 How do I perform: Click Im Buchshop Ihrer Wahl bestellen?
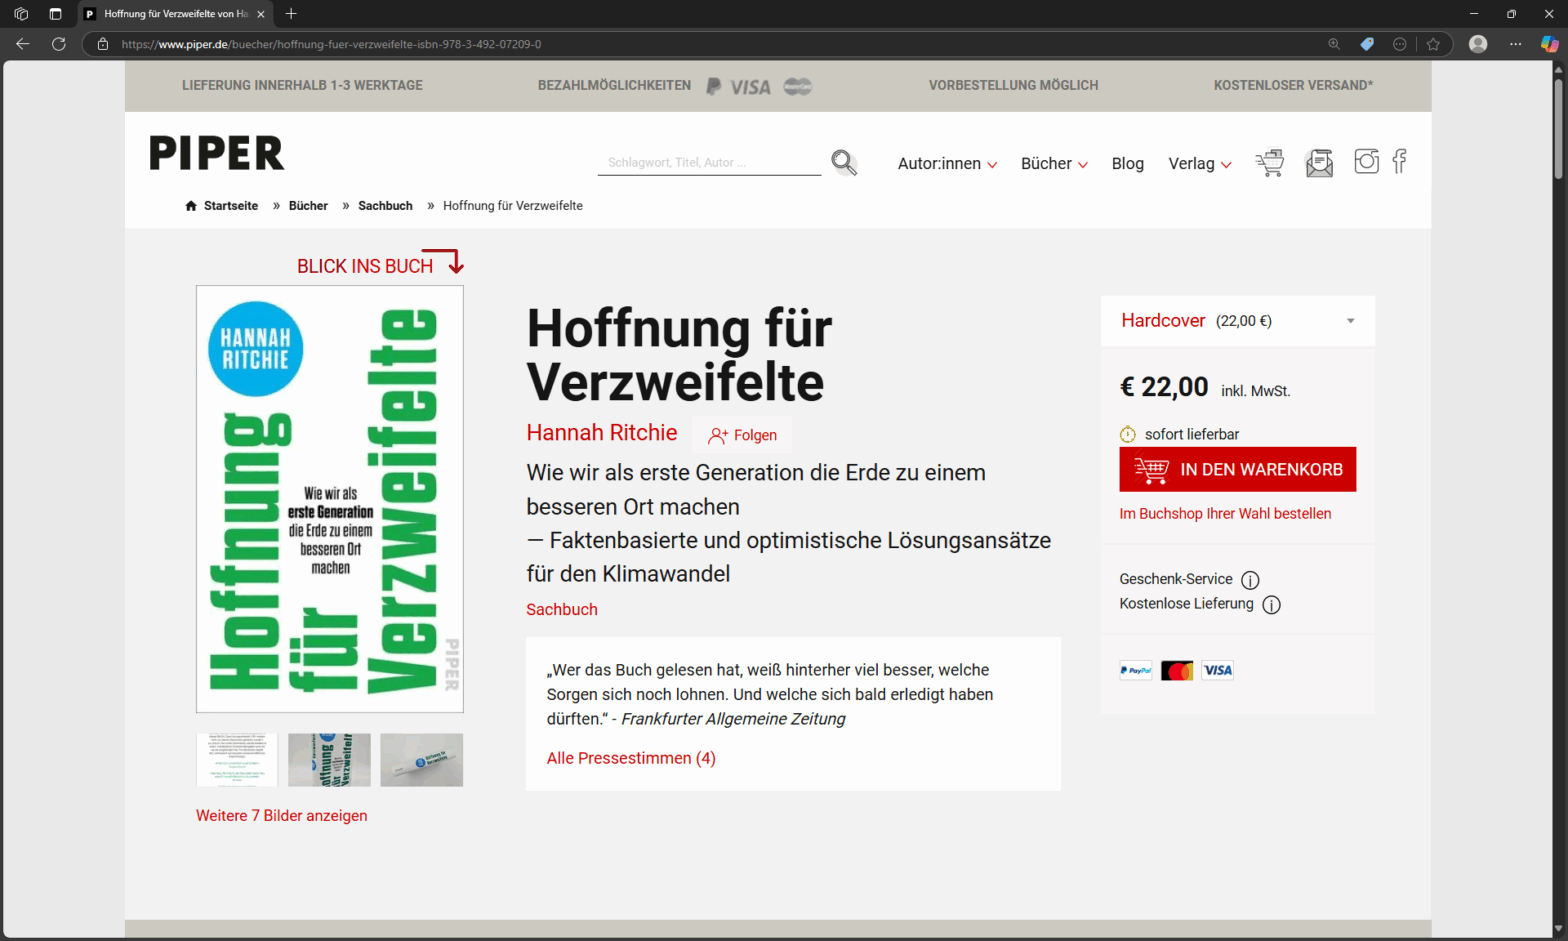(x=1225, y=514)
